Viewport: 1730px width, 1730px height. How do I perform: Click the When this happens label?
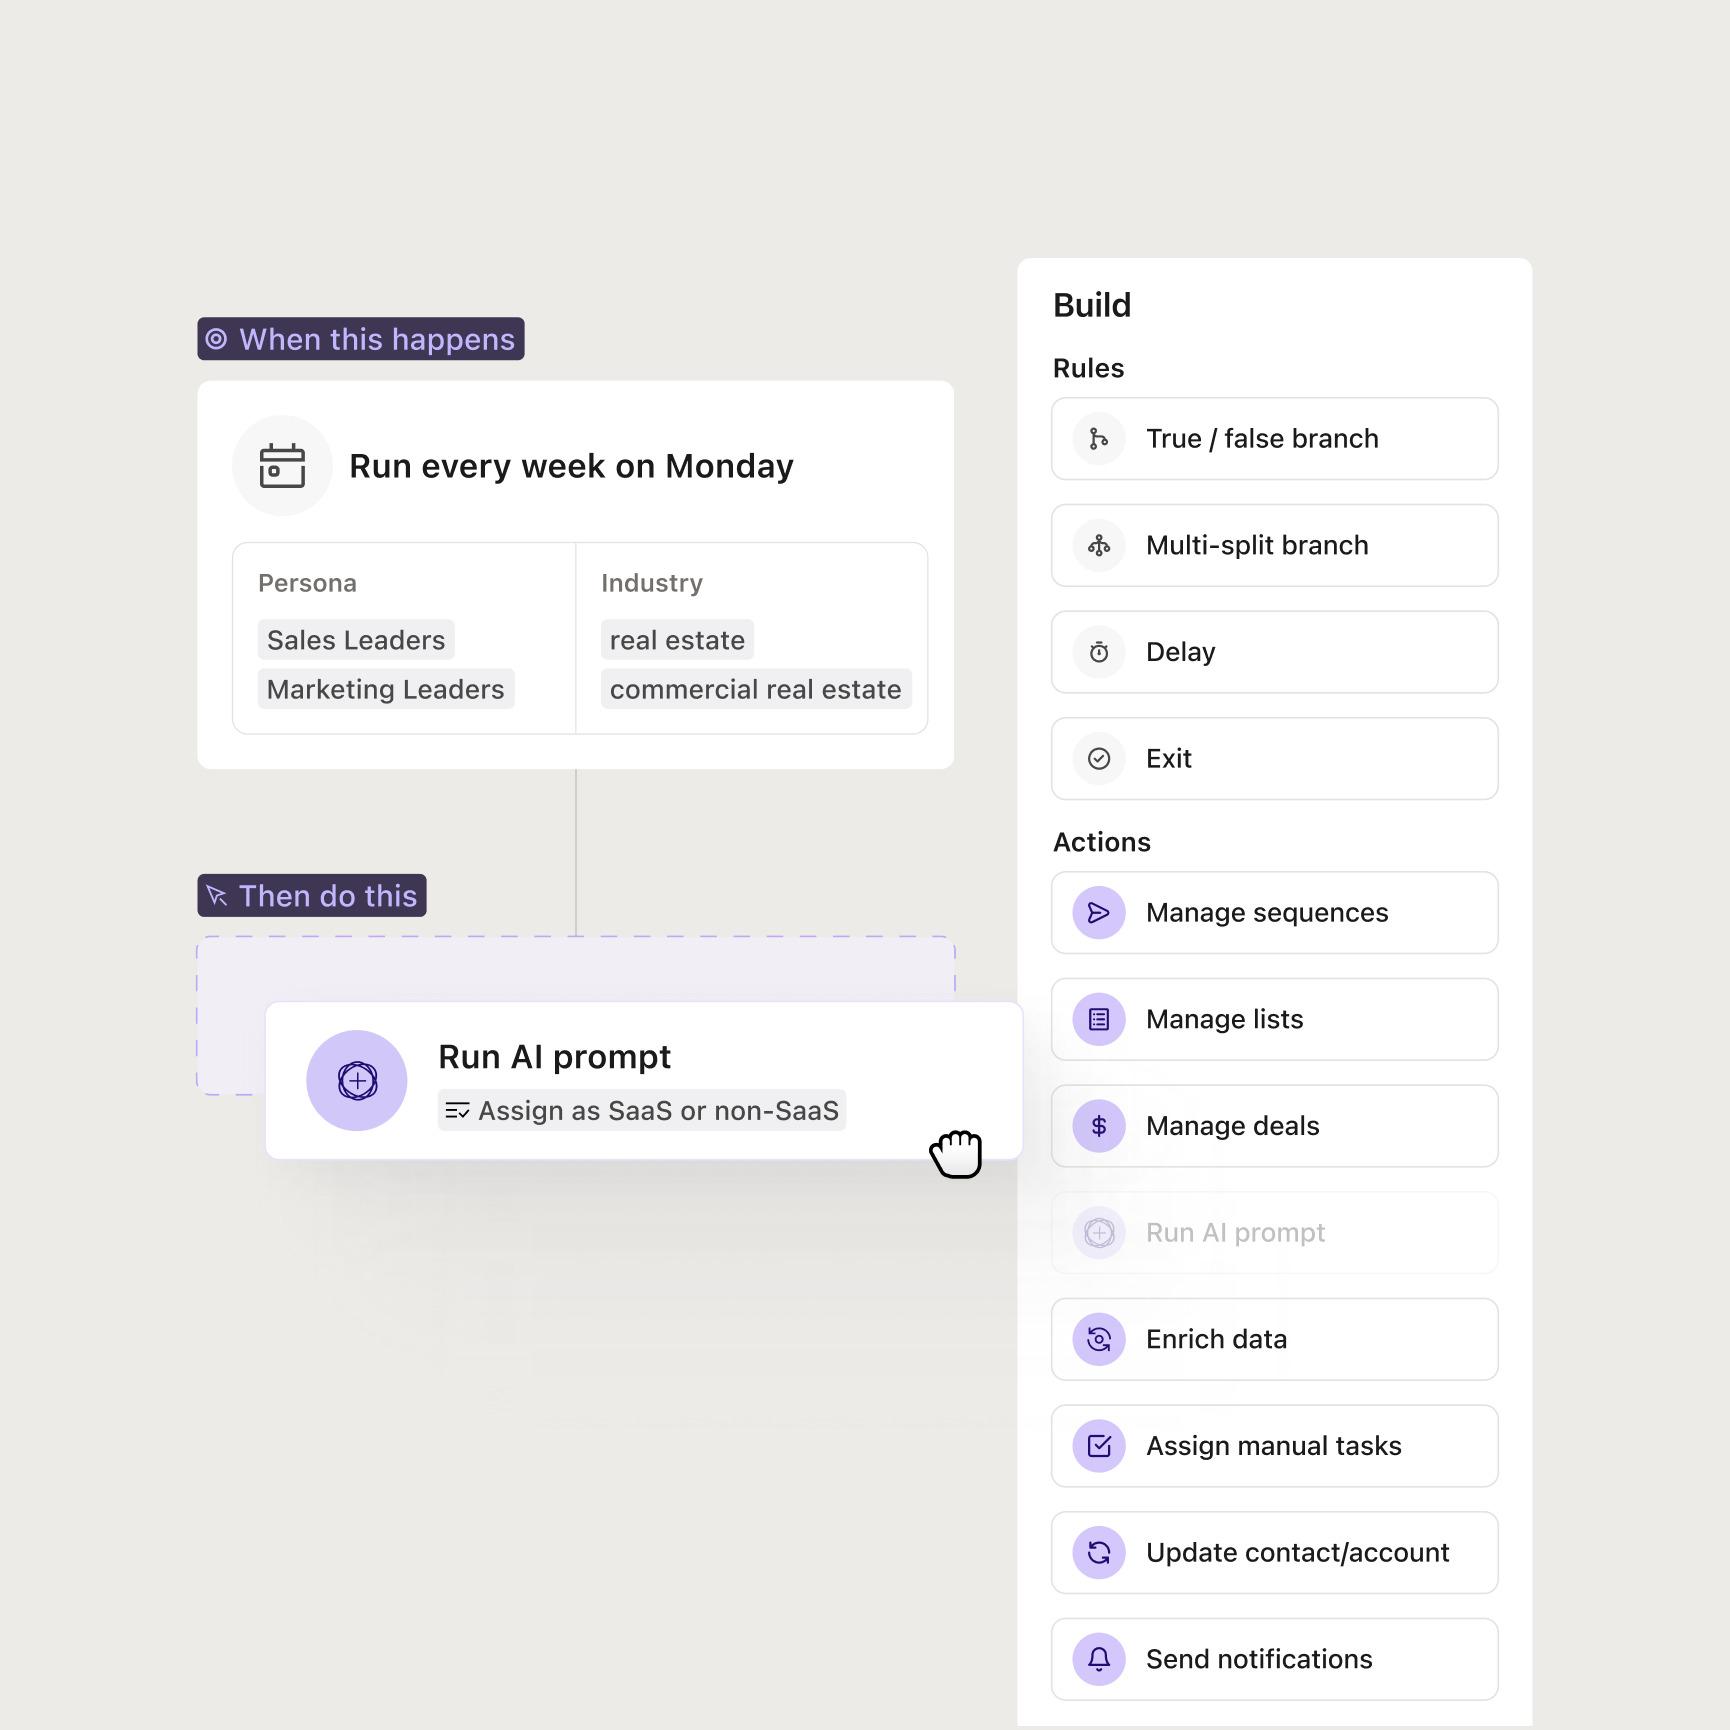tap(361, 339)
